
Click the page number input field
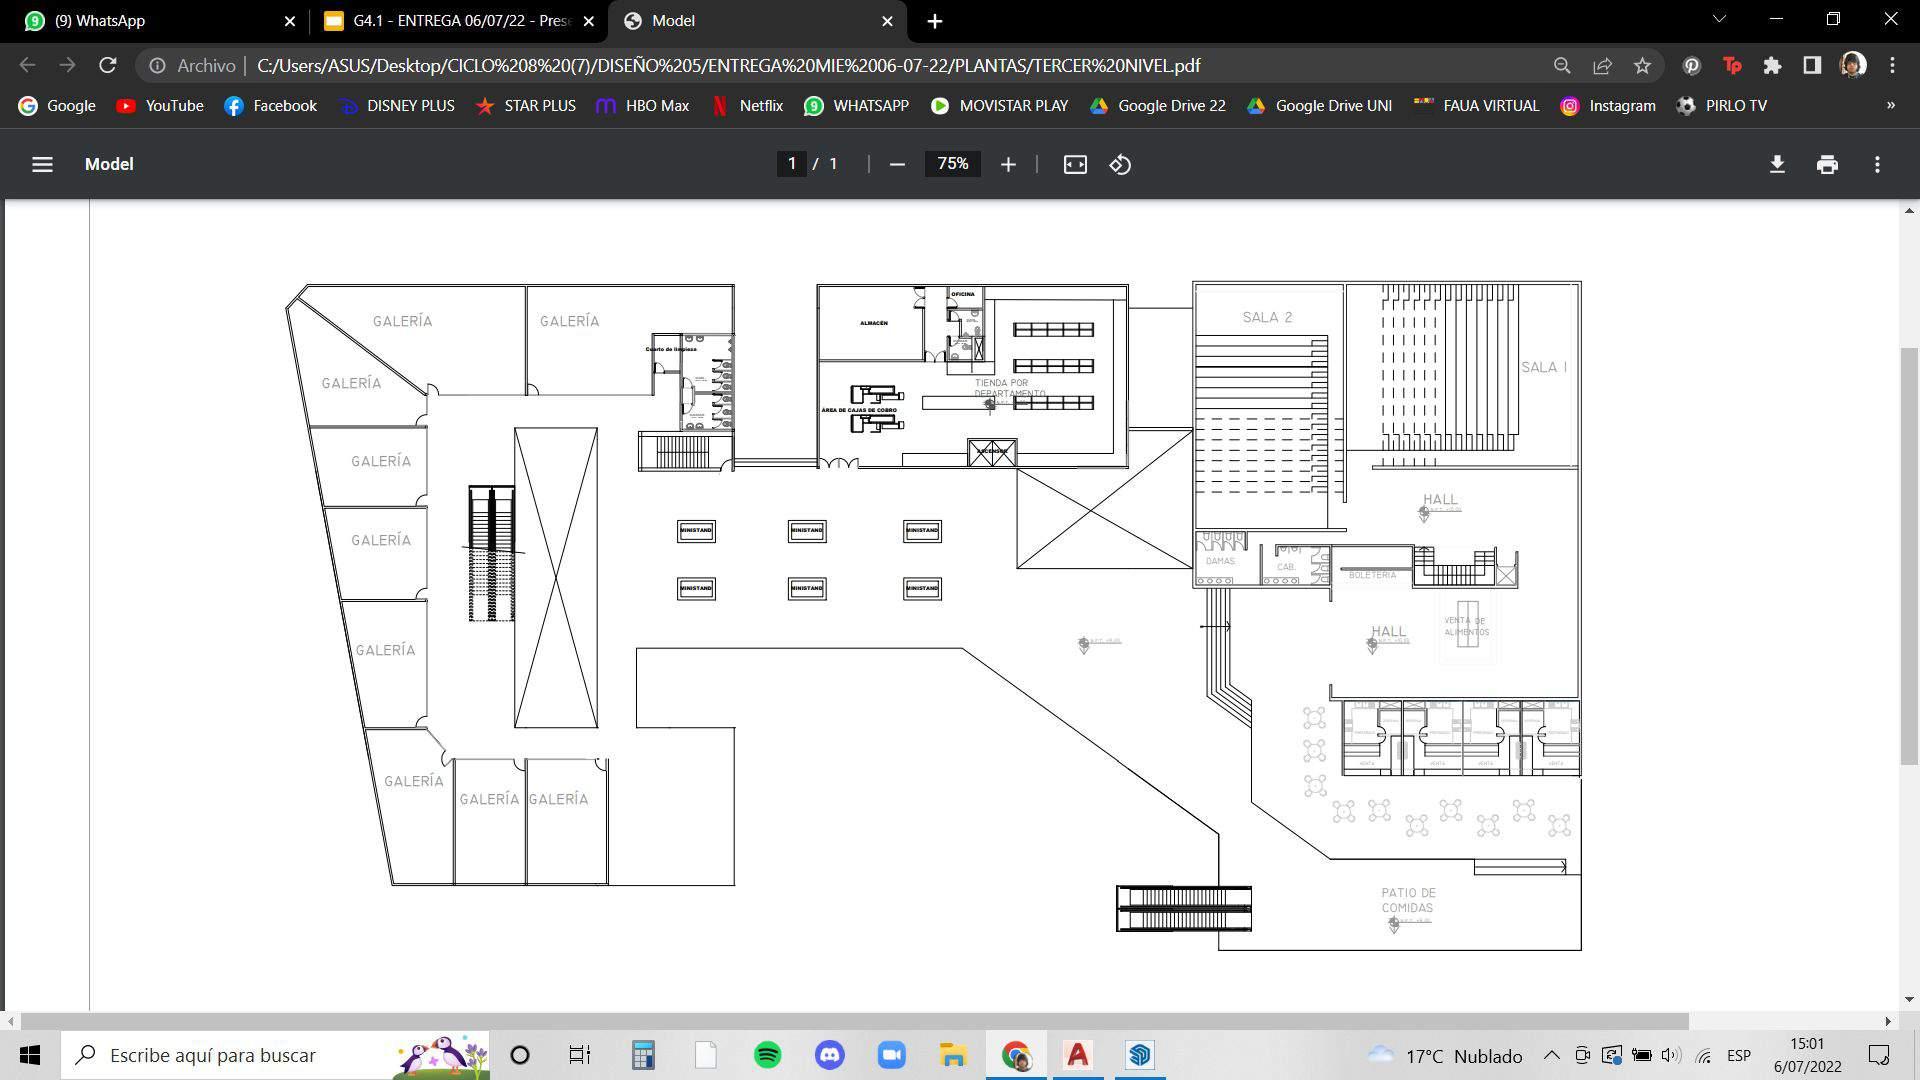point(792,164)
